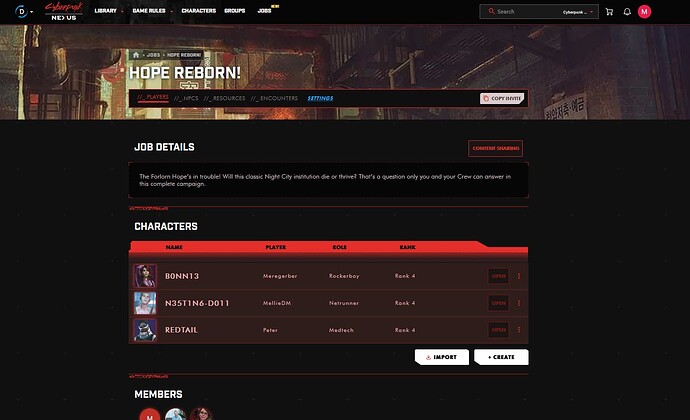Viewport: 690px width, 420px height.
Task: Open the shopping cart icon
Action: pos(609,12)
